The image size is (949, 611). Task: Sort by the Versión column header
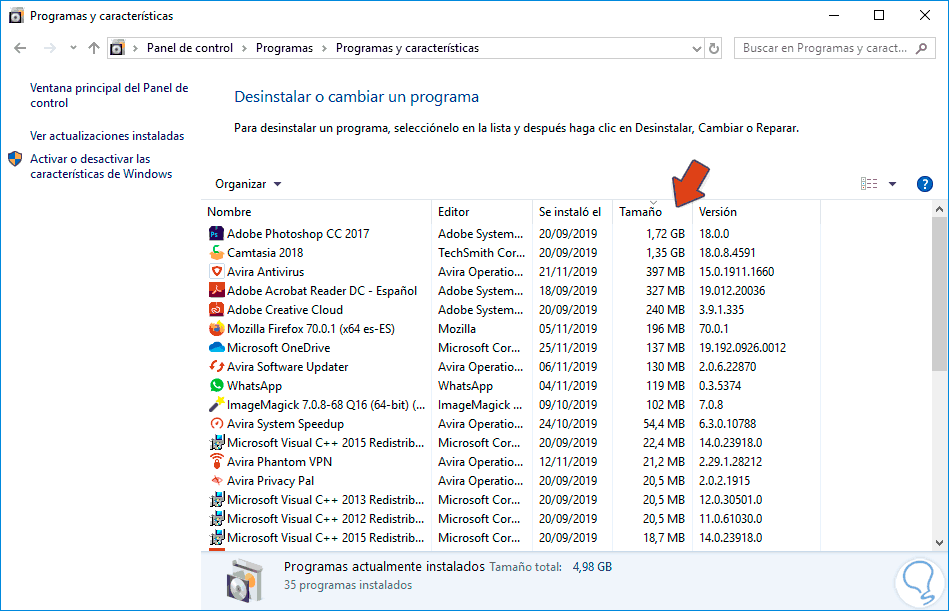pos(757,212)
